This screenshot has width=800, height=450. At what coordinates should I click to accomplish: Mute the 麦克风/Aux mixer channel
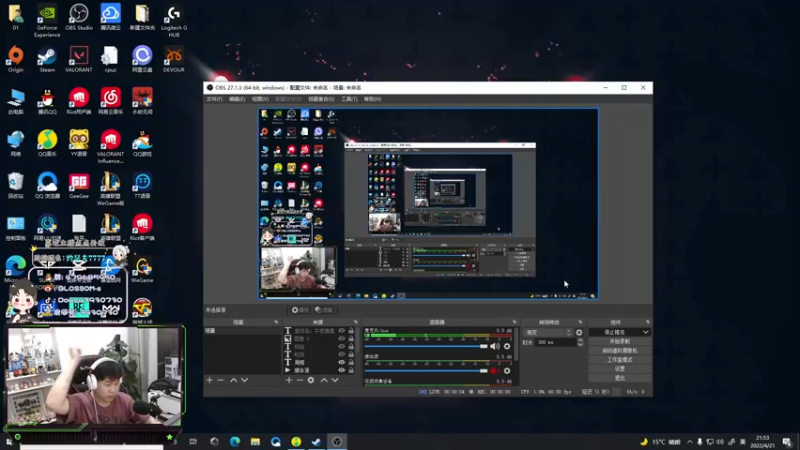click(494, 346)
